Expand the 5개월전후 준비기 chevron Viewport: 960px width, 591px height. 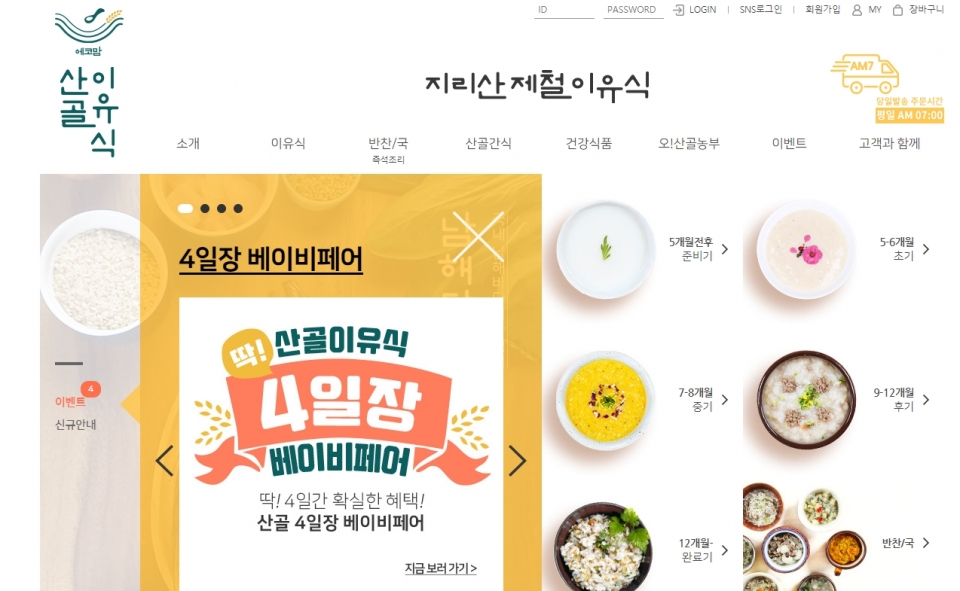(x=725, y=249)
